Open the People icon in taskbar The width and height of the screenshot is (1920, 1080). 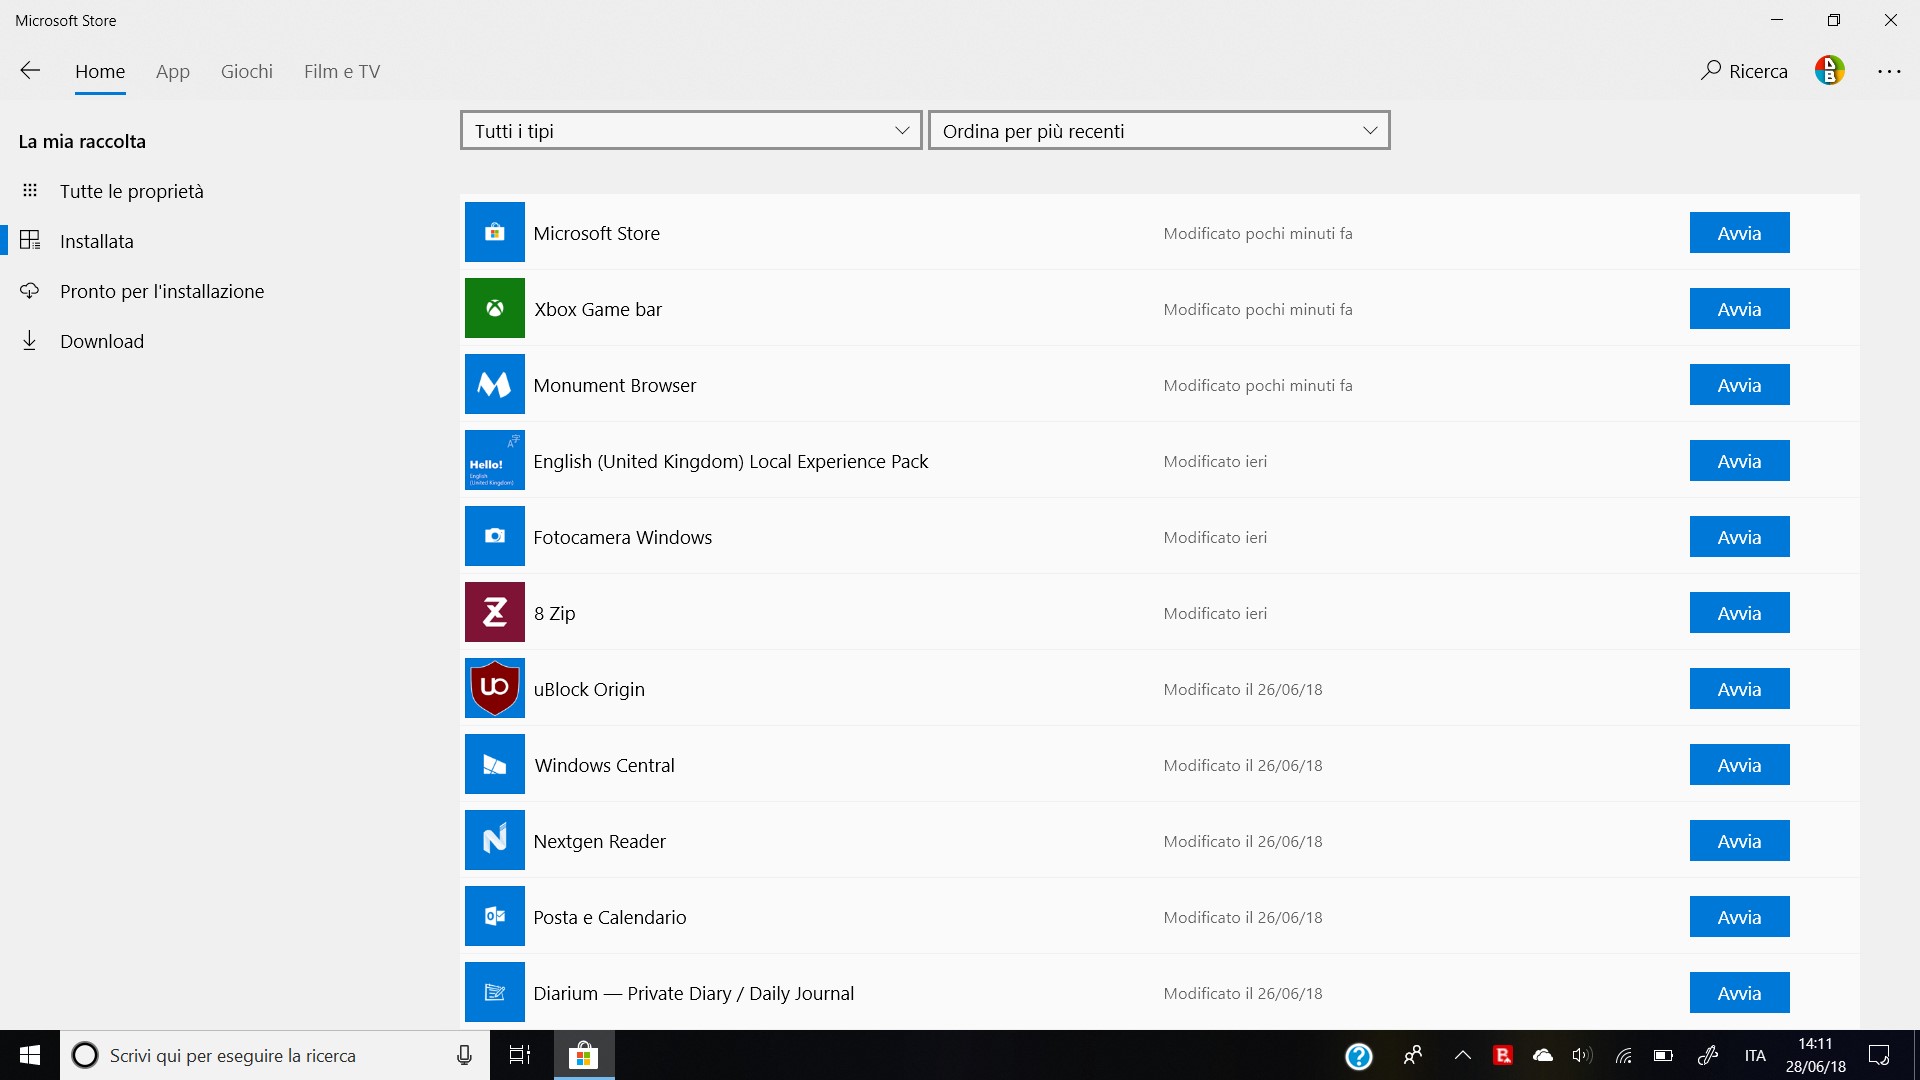coord(1413,1055)
